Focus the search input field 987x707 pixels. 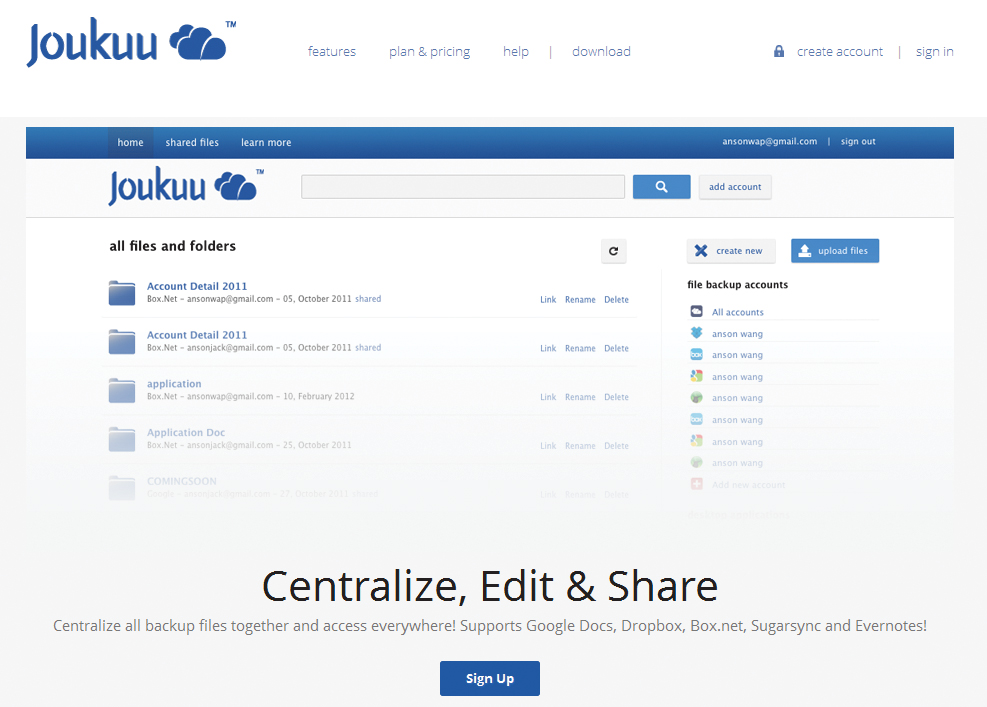point(463,187)
